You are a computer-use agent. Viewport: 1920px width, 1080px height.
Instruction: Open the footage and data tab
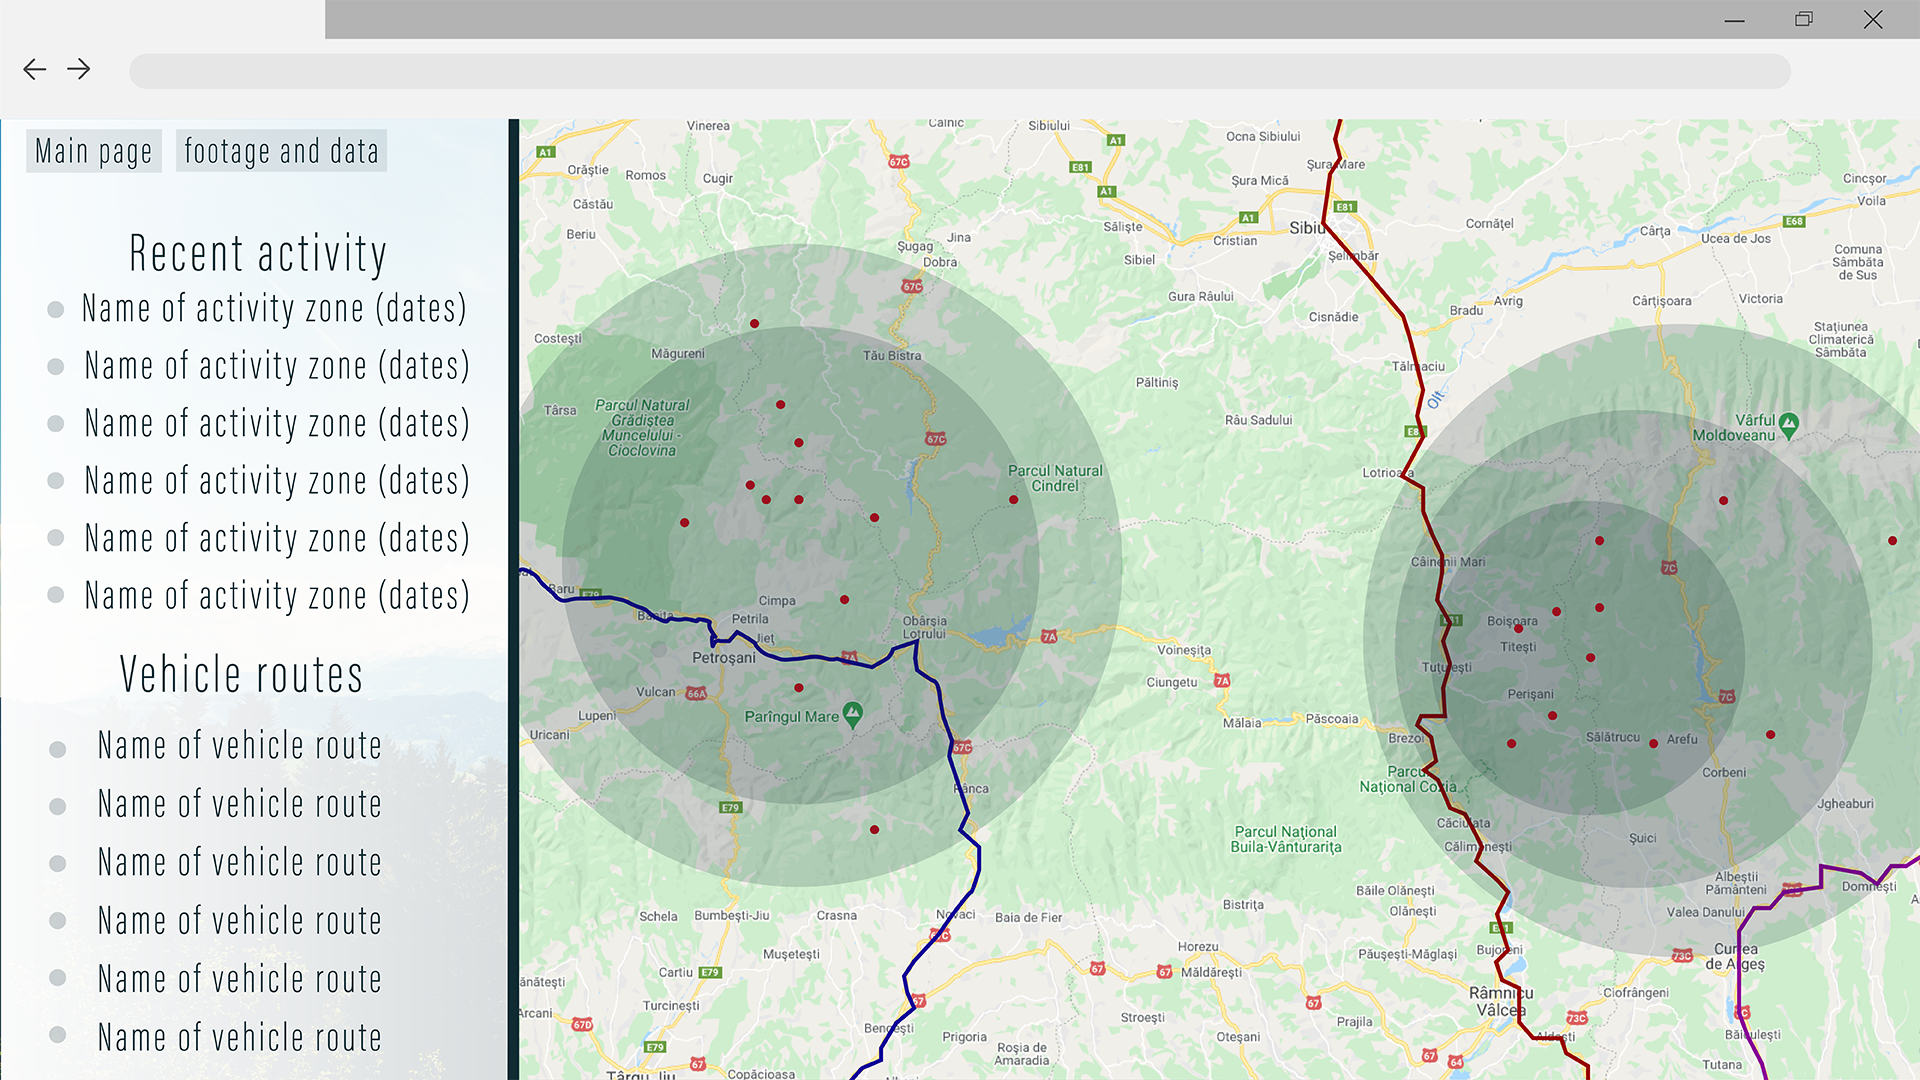point(281,151)
